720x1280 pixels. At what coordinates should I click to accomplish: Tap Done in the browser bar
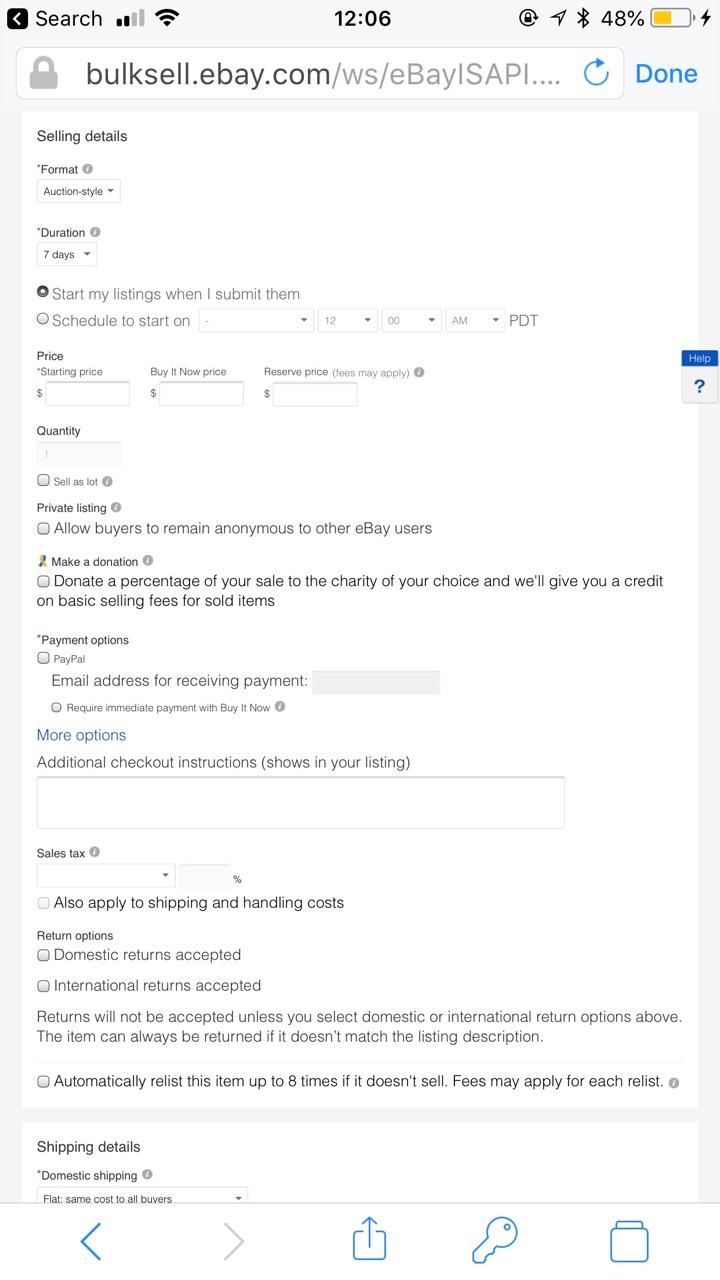666,73
